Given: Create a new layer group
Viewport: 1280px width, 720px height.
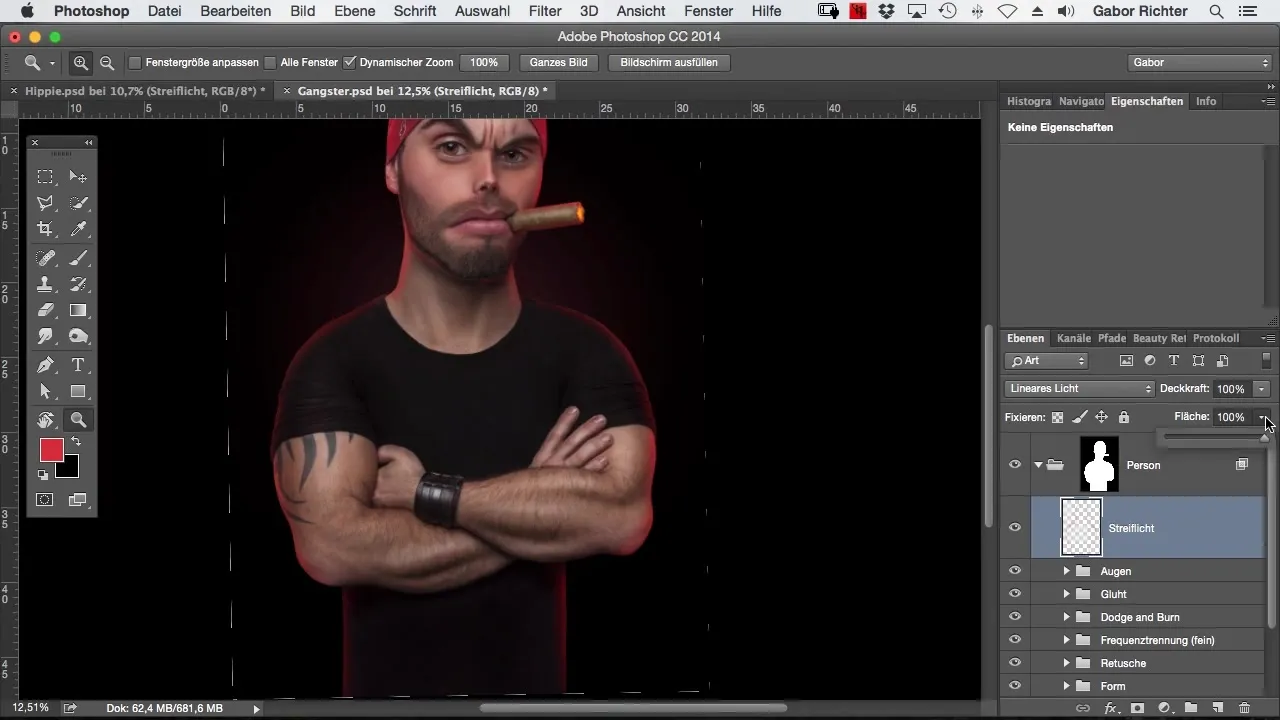Looking at the screenshot, I should tap(1191, 708).
